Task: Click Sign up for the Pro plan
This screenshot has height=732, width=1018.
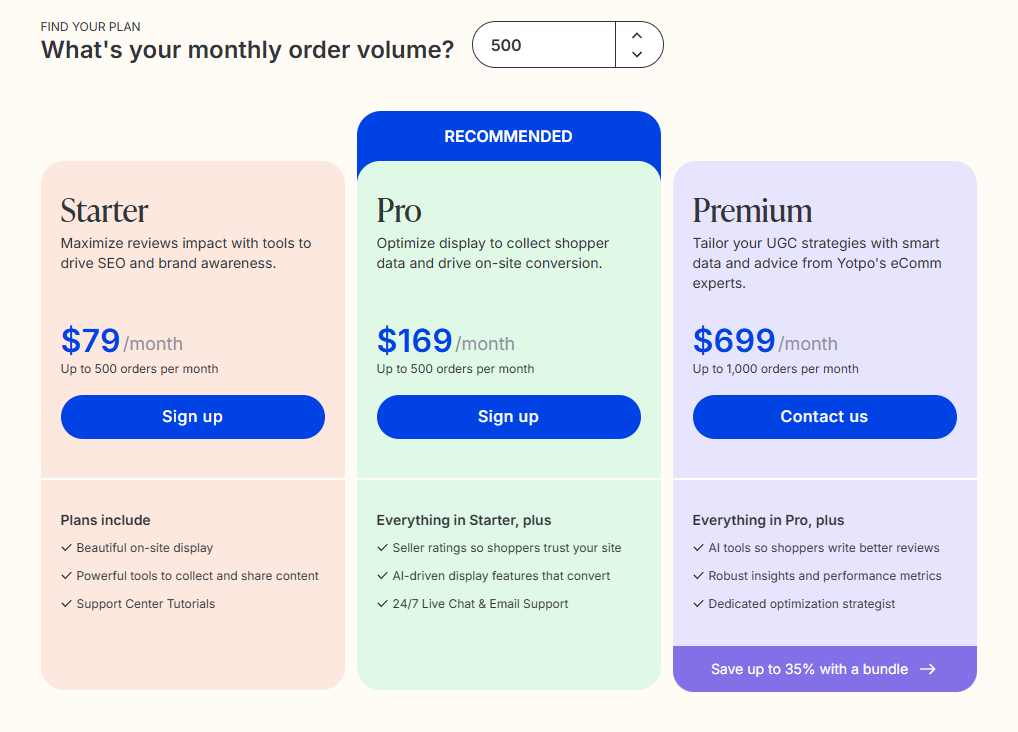Action: (x=508, y=417)
